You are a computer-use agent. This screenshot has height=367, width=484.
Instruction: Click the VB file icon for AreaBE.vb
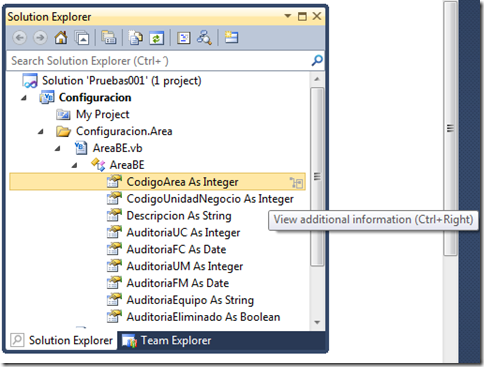pos(80,148)
